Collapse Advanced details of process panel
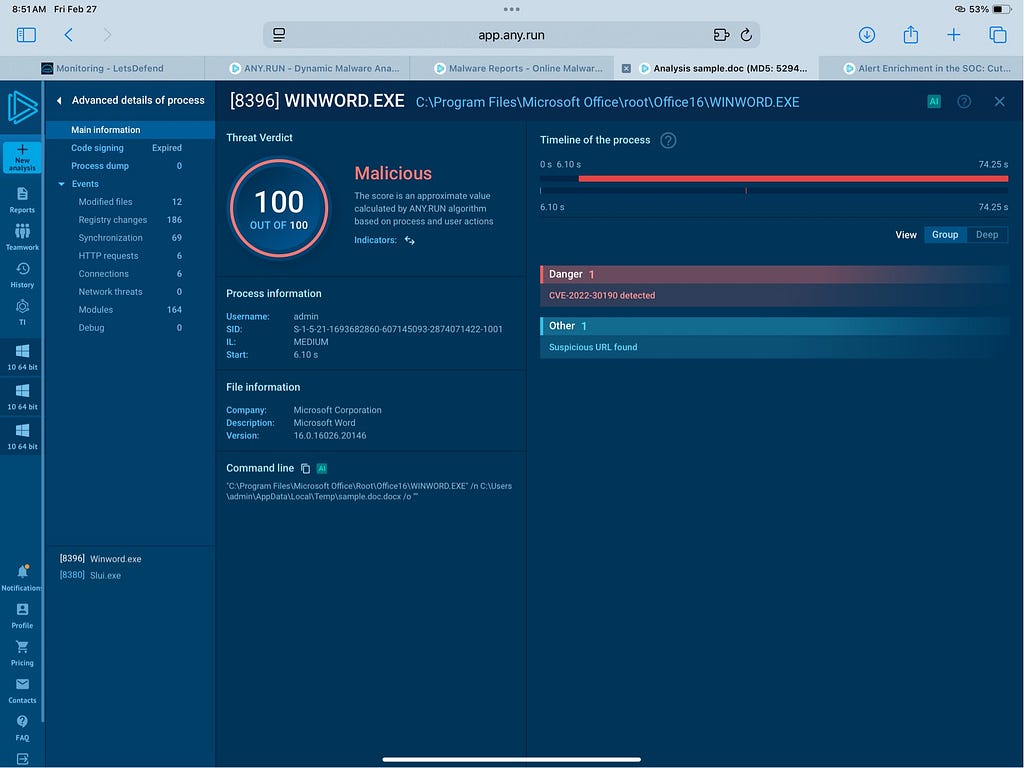 click(59, 101)
